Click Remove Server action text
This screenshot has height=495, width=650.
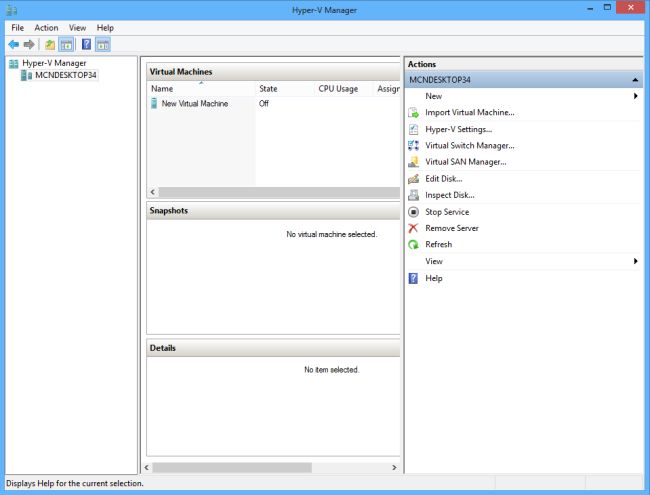(451, 228)
